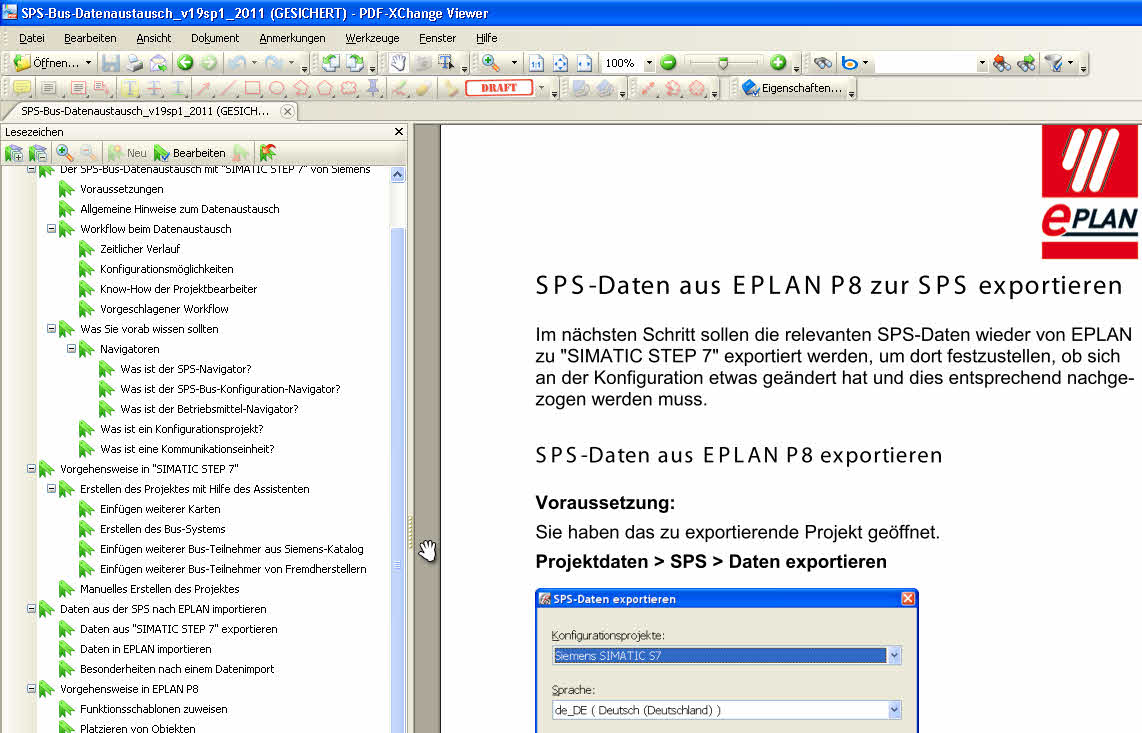
Task: Select the text Select tool
Action: (446, 63)
